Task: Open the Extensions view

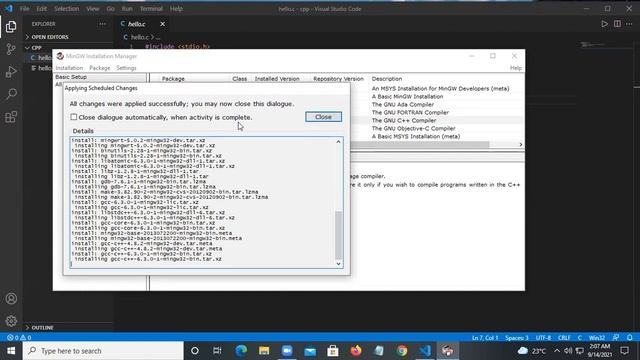Action: pos(11,117)
